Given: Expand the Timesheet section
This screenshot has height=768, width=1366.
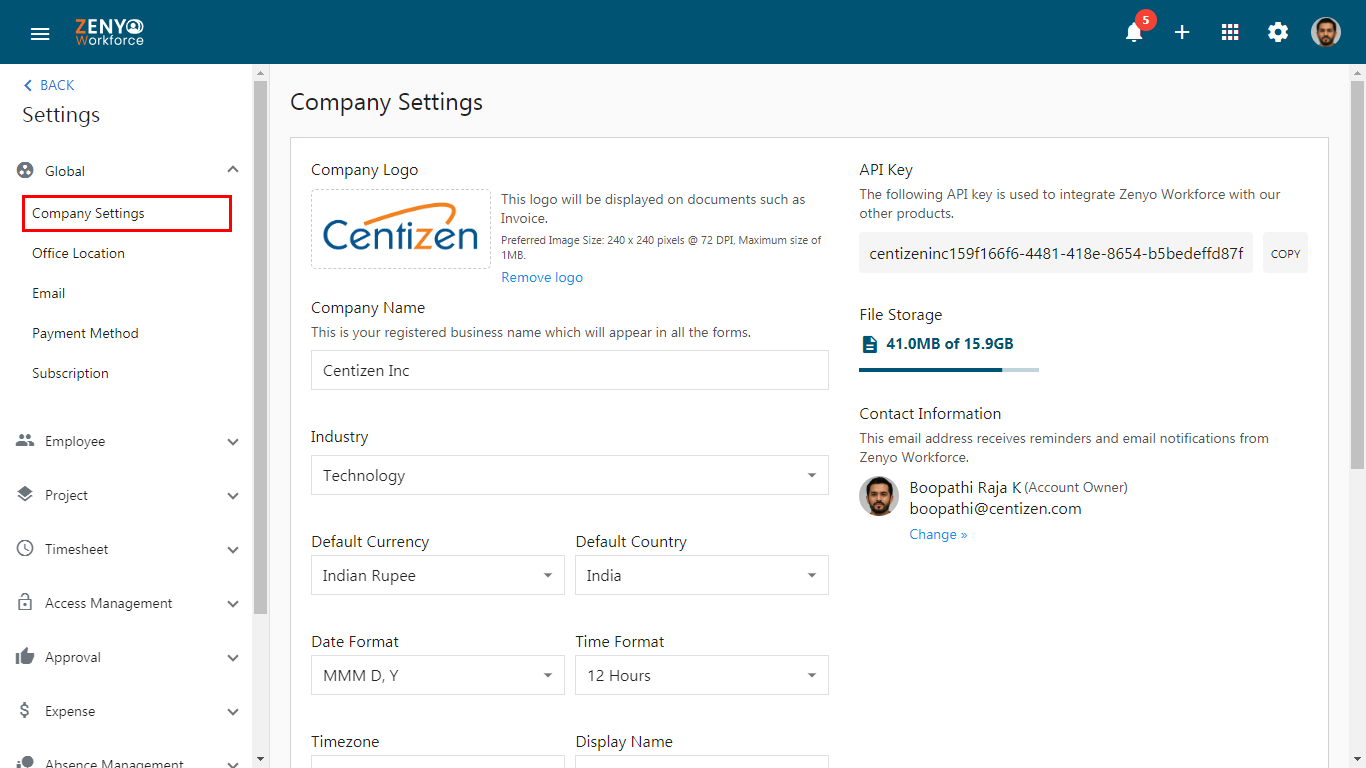Looking at the screenshot, I should point(233,550).
